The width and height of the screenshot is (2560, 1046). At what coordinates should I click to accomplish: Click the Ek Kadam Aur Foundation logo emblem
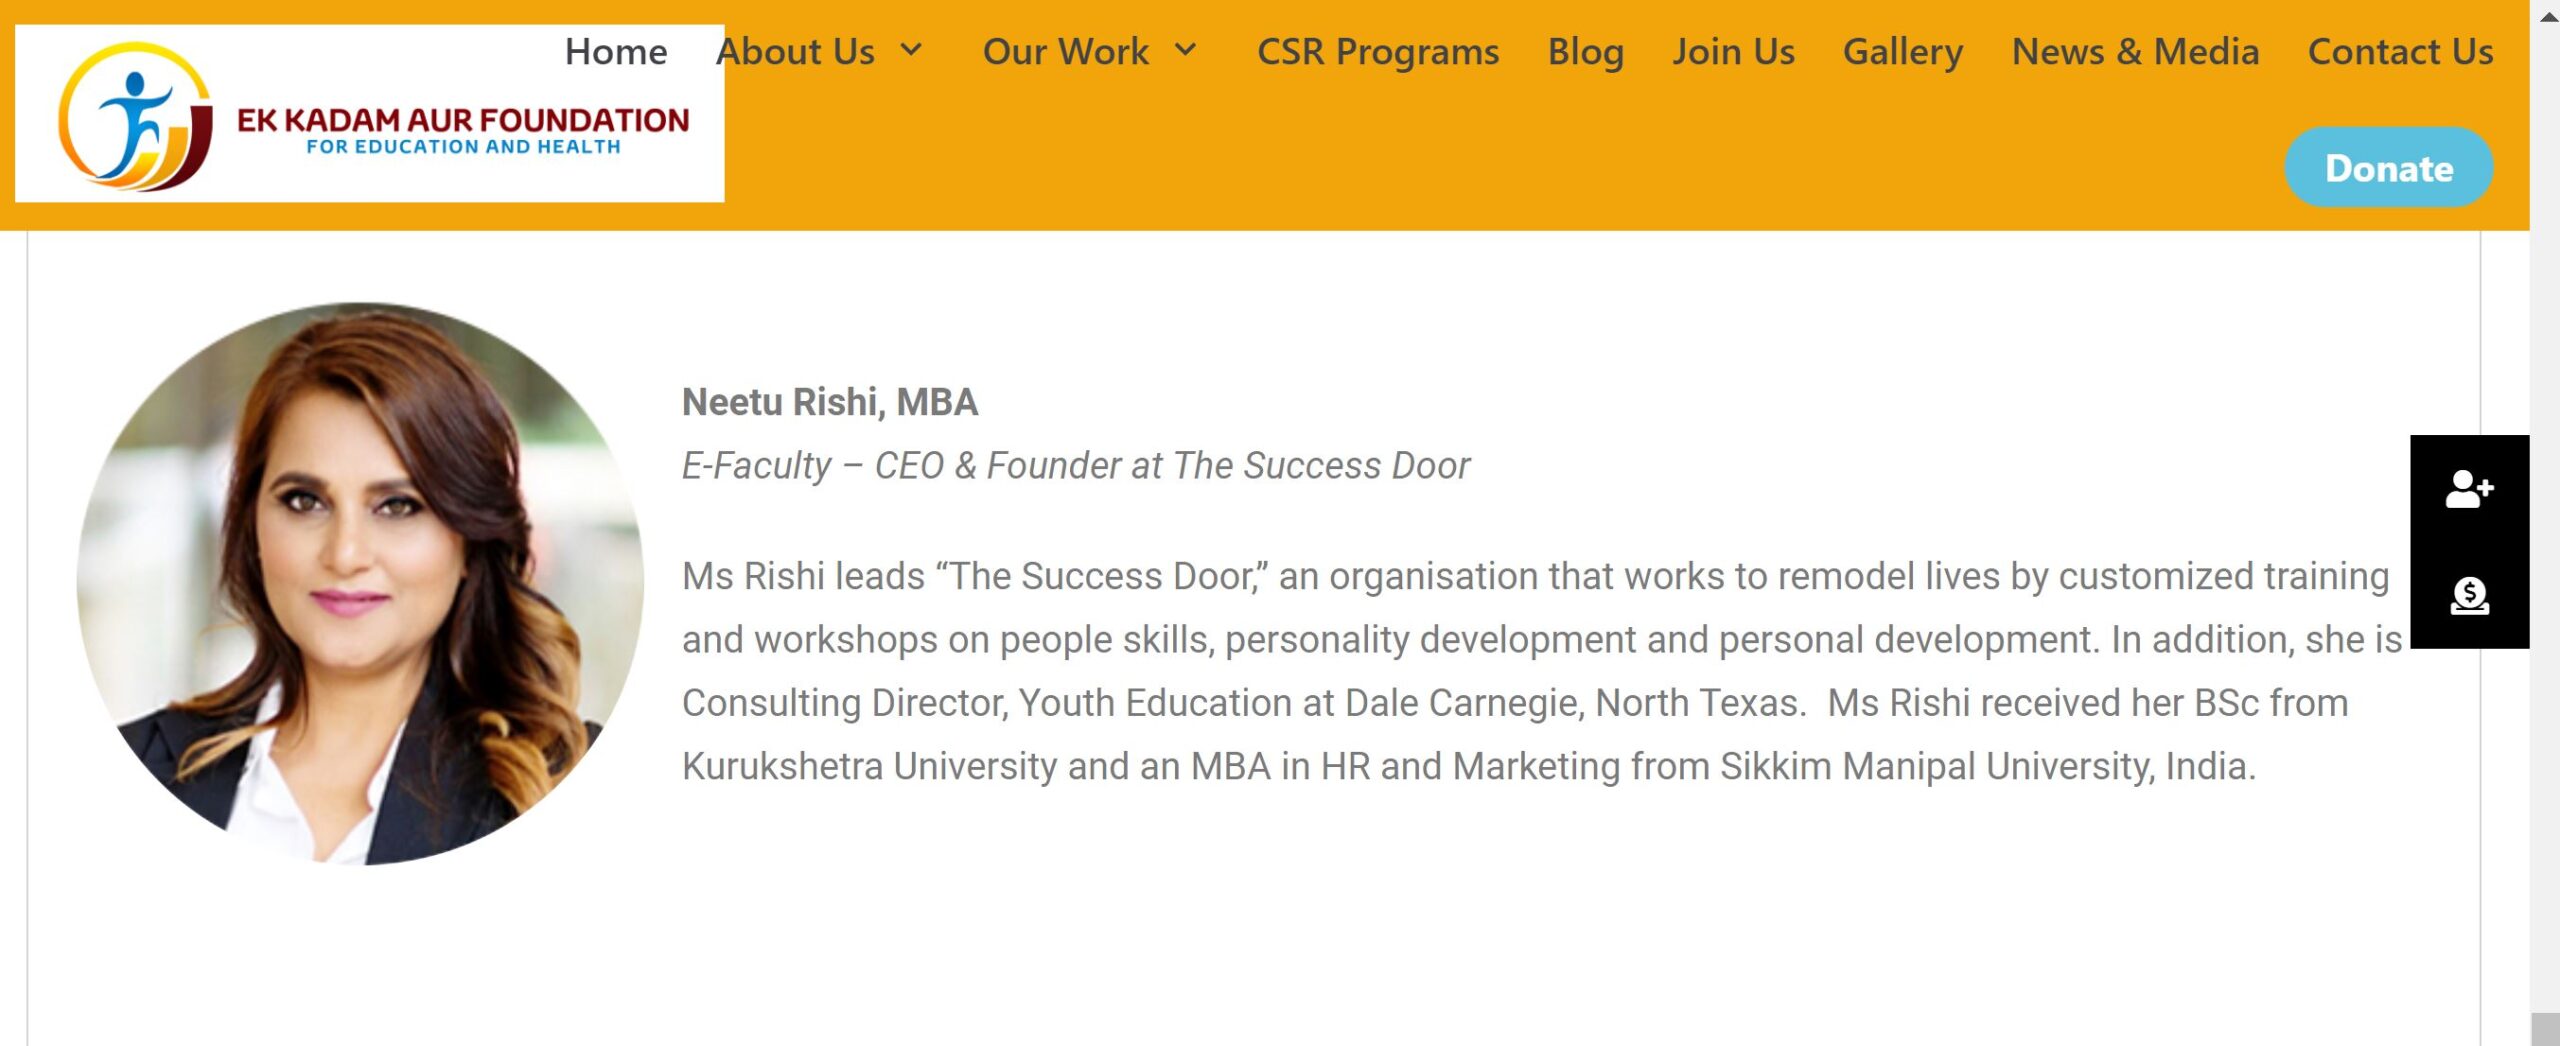click(135, 116)
